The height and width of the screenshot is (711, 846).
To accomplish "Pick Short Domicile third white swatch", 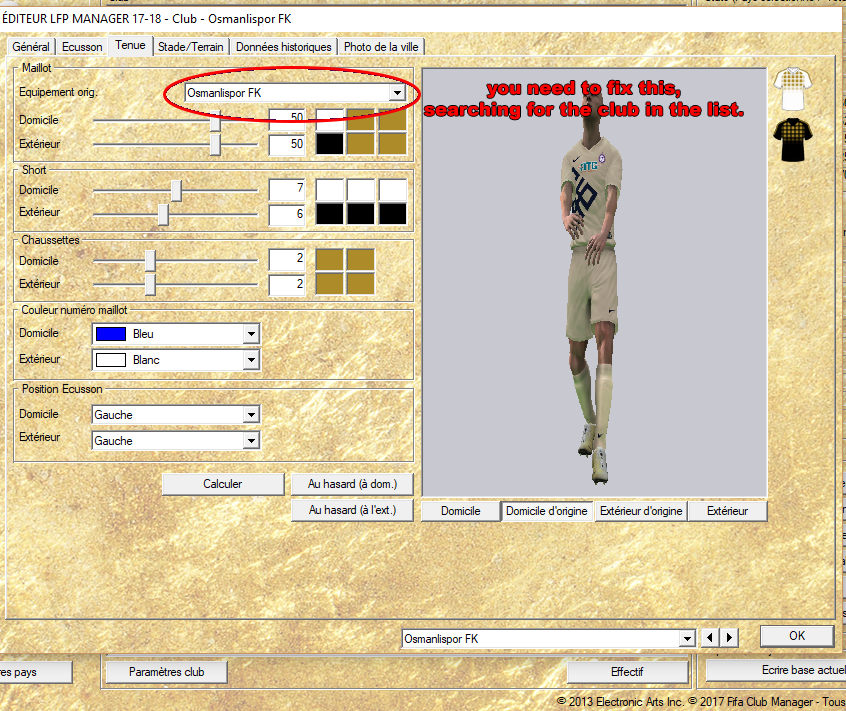I will (x=393, y=190).
